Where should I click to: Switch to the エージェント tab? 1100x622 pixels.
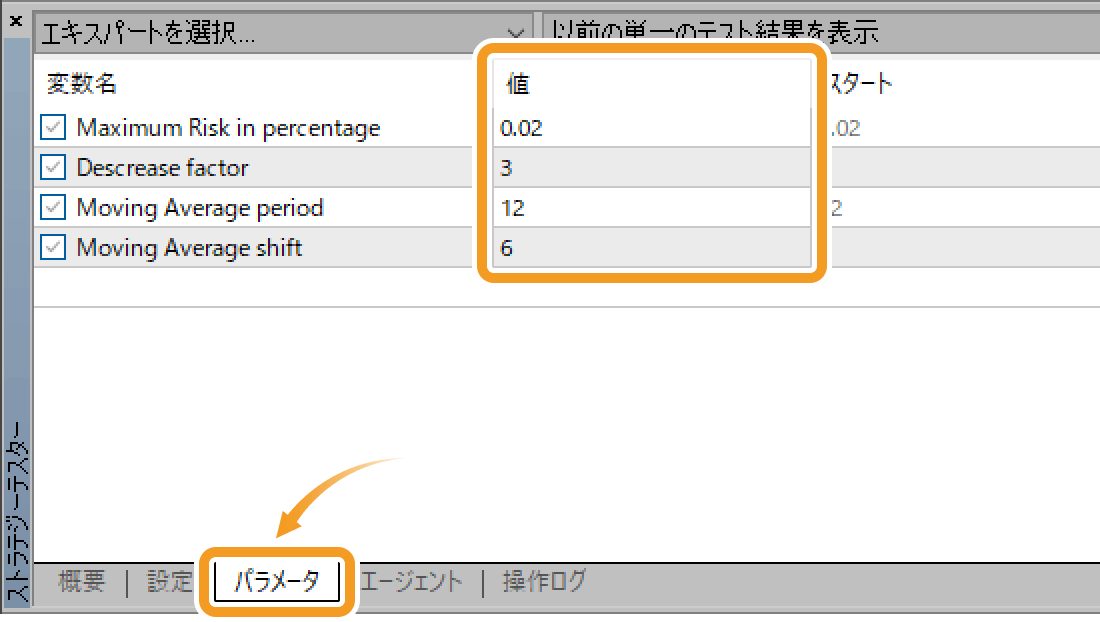[x=411, y=581]
